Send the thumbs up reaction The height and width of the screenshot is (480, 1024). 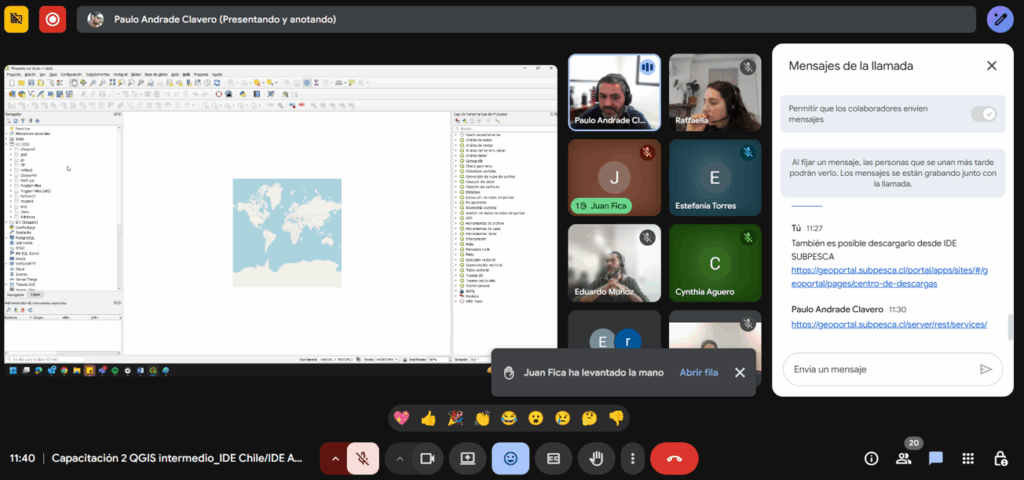click(428, 418)
